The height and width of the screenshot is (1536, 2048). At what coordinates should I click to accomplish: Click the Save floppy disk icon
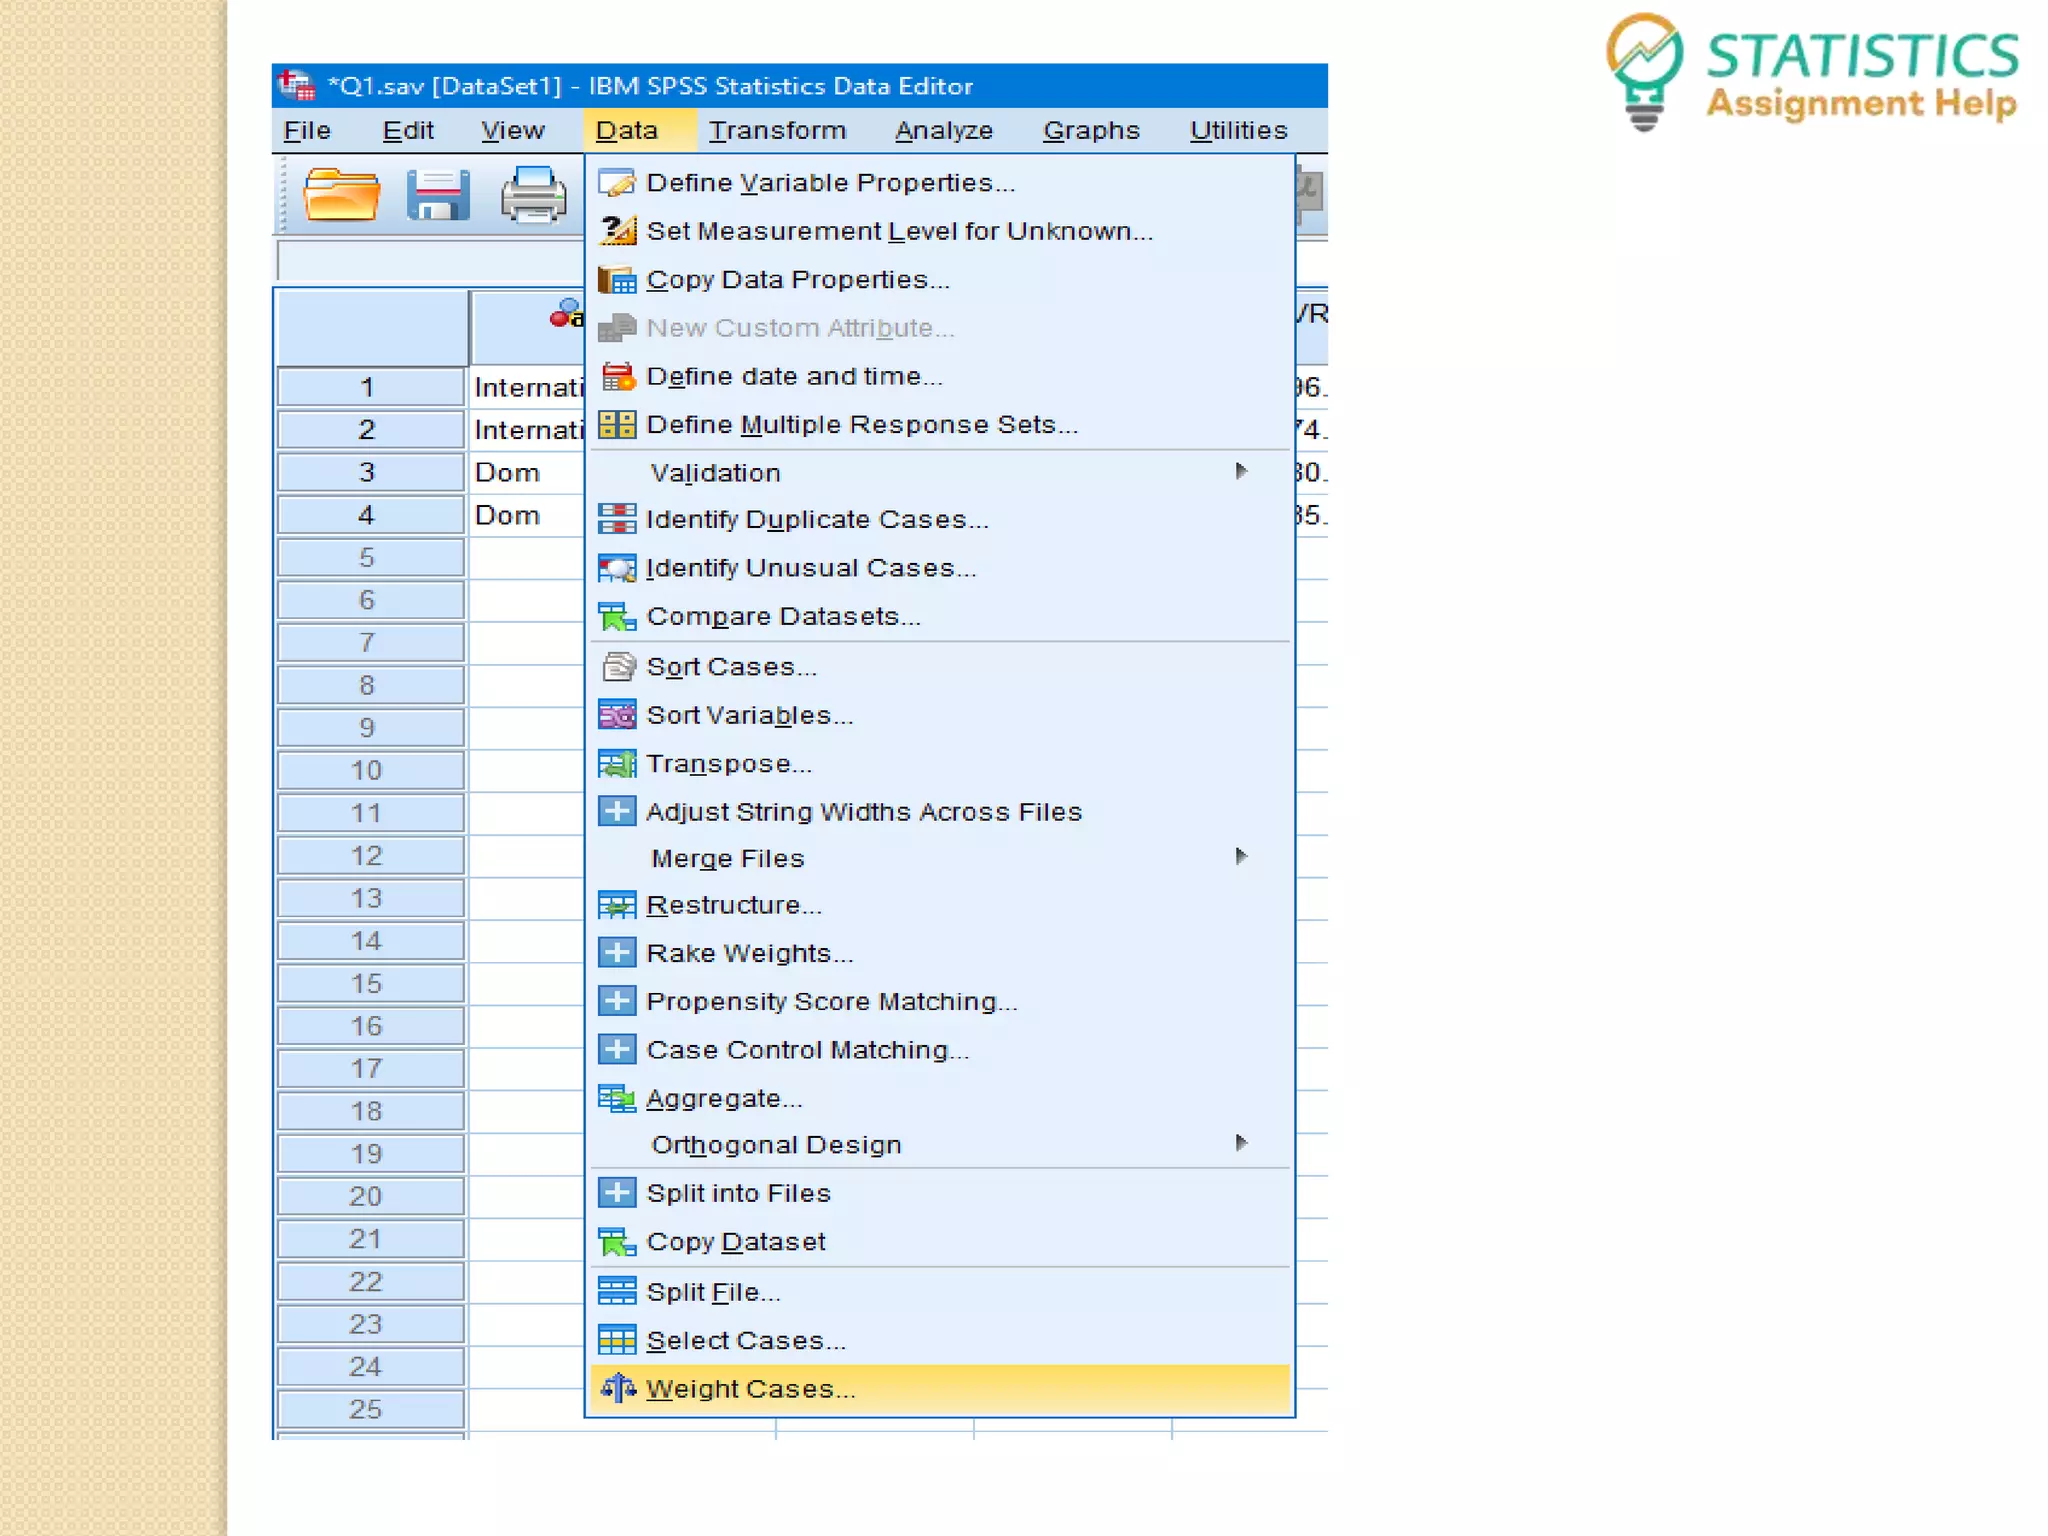(x=437, y=194)
